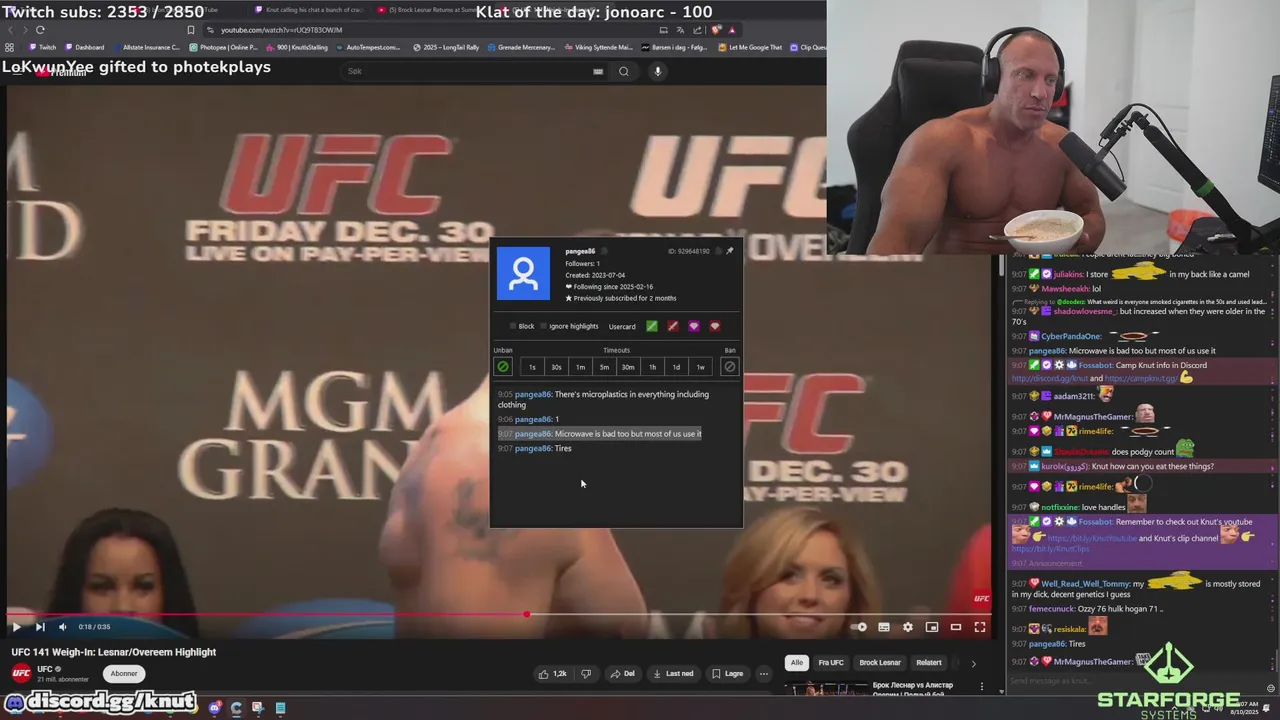1280x720 pixels.
Task: Enter fullscreen on the video
Action: pyautogui.click(x=980, y=627)
